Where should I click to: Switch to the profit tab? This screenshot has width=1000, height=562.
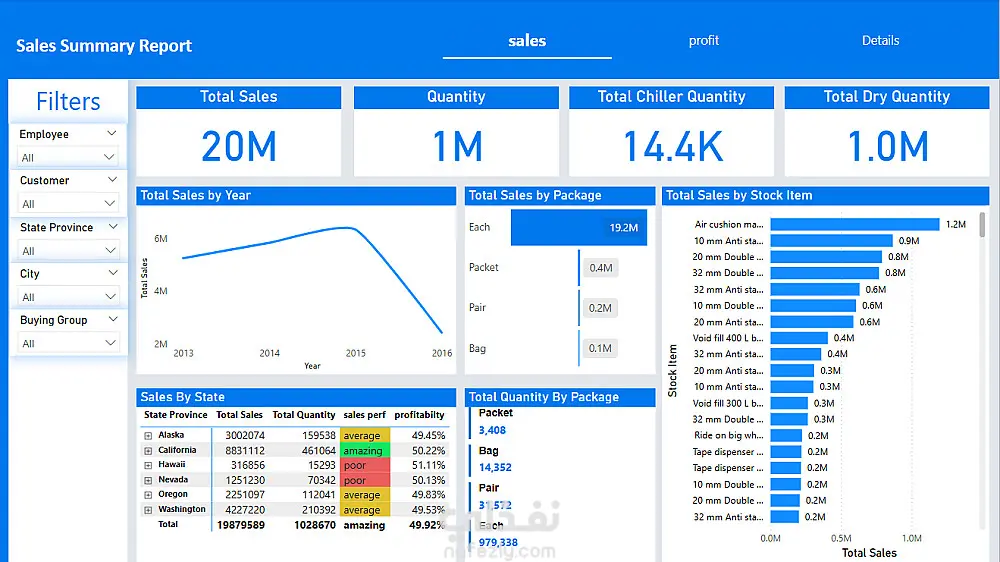[x=703, y=40]
